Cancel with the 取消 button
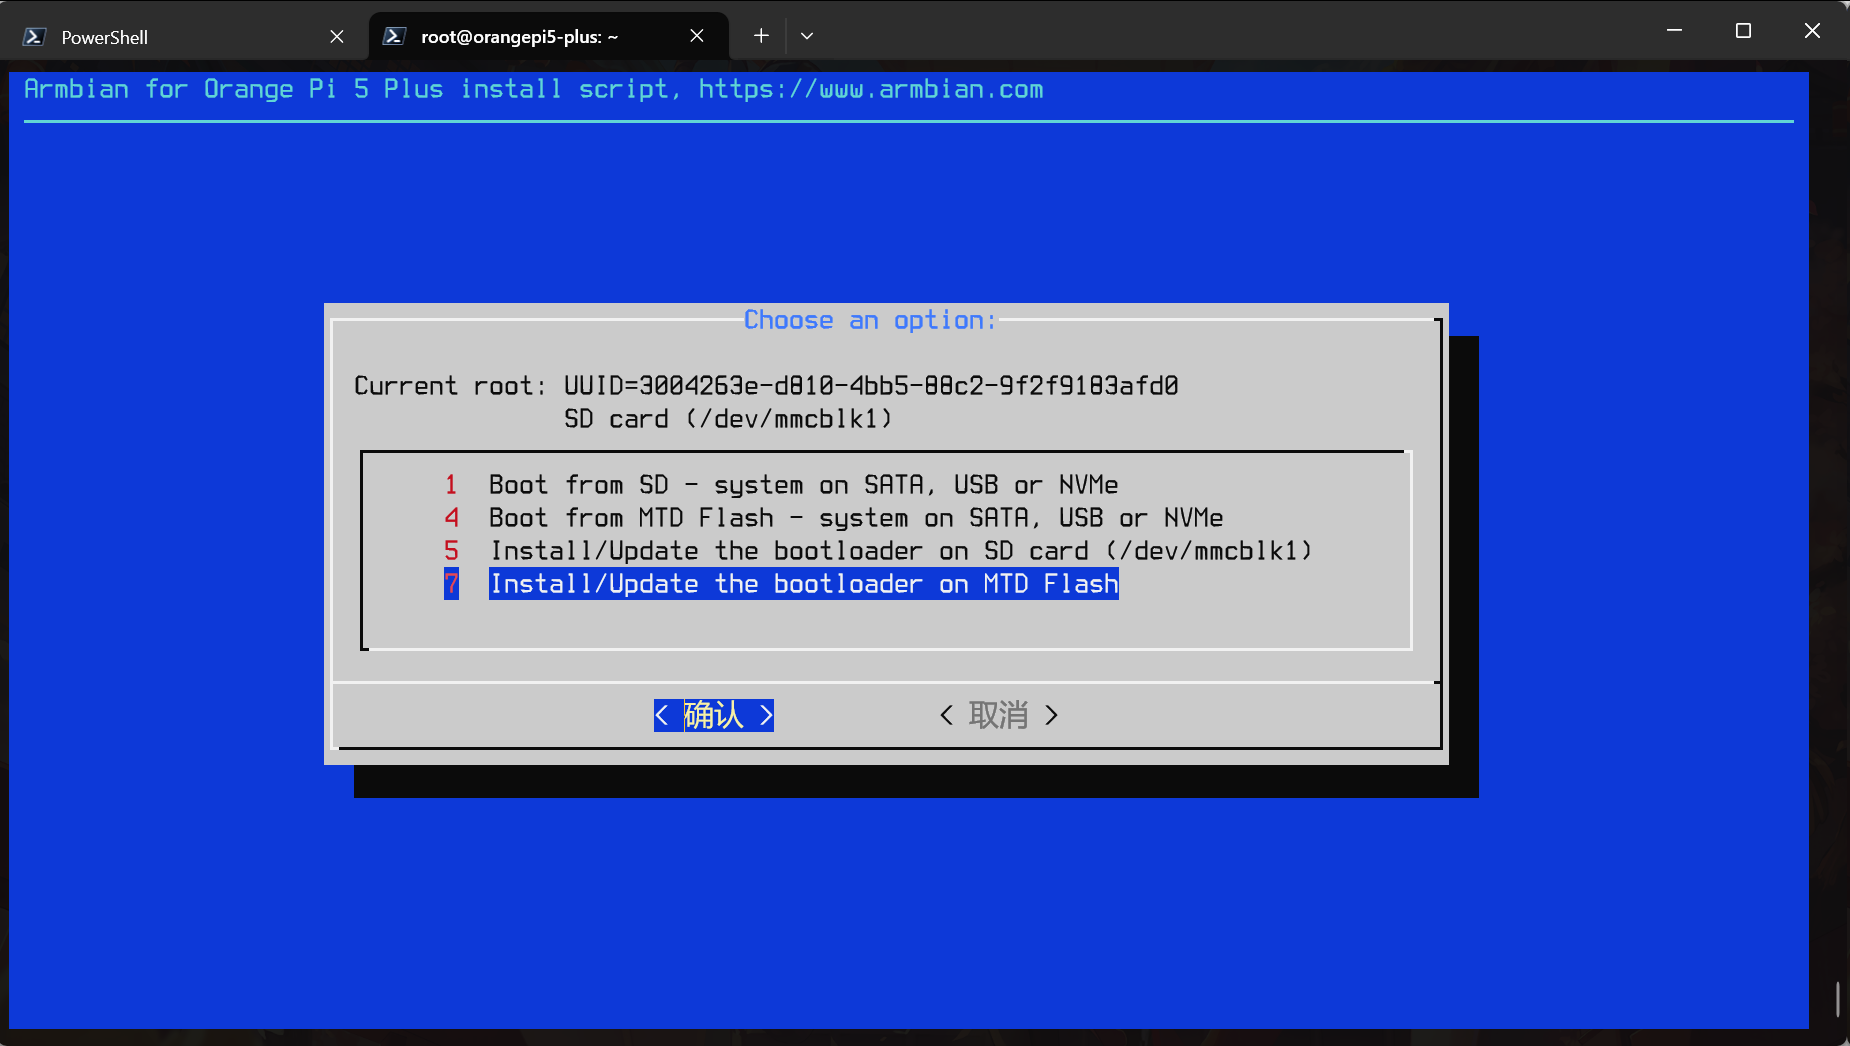1850x1046 pixels. (x=999, y=715)
